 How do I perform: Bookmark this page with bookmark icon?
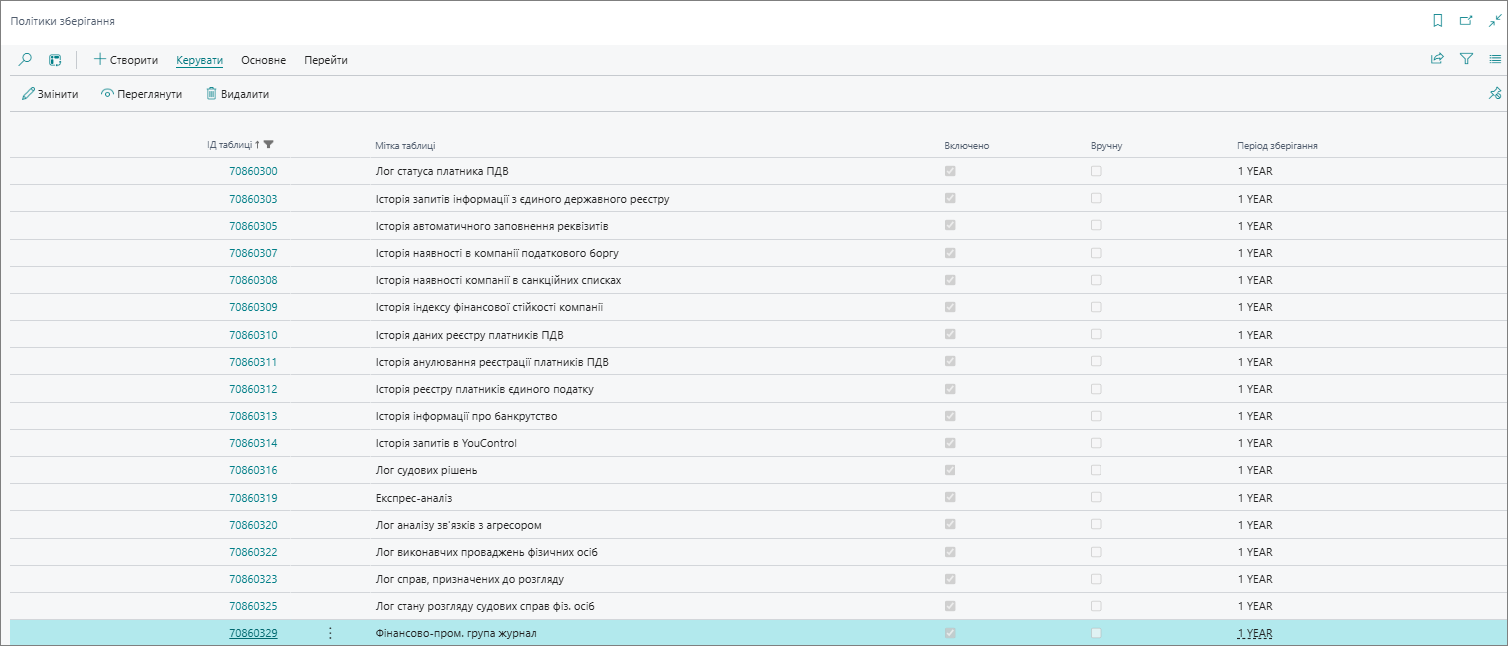pos(1438,20)
